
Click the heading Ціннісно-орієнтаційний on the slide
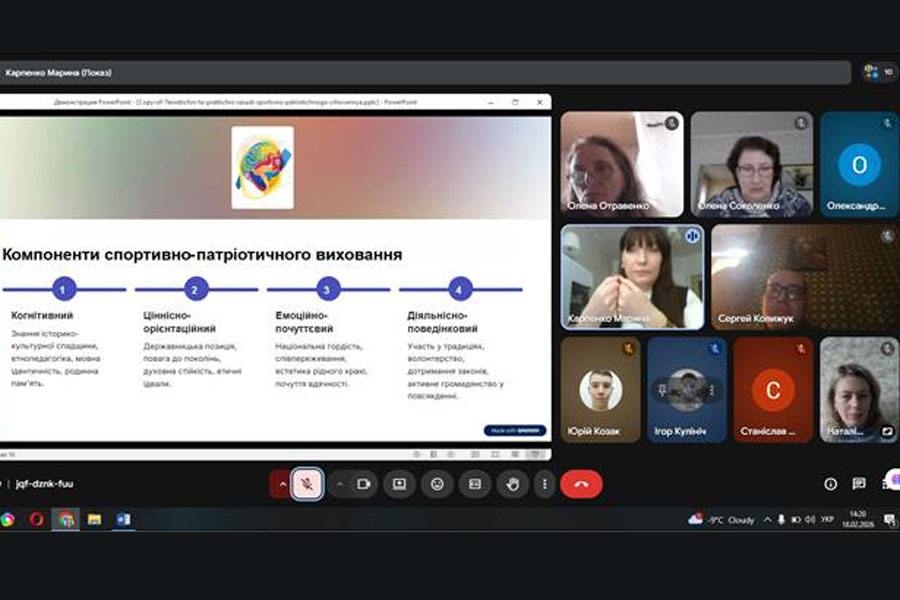coord(180,322)
